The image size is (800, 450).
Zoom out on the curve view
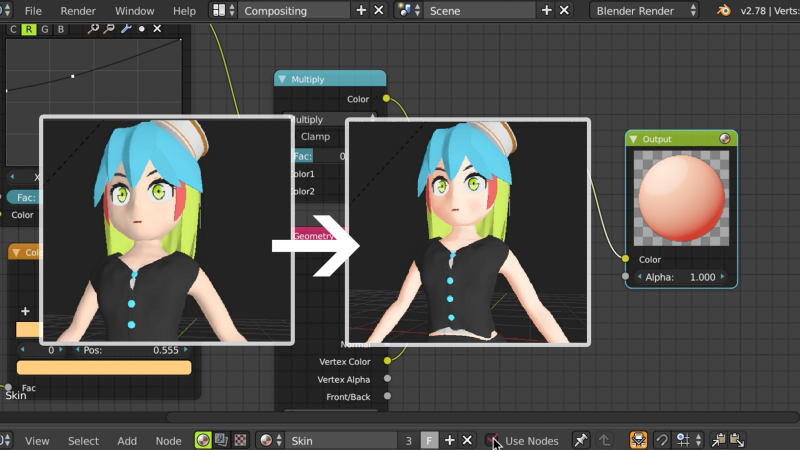[109, 29]
